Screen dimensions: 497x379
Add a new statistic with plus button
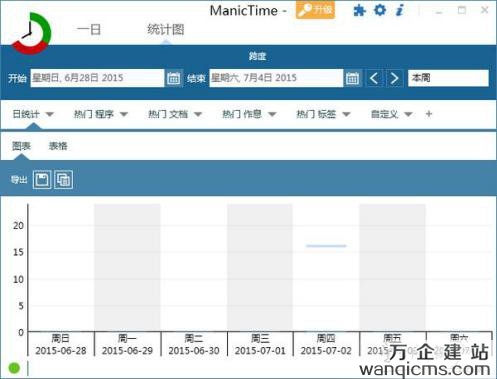(429, 114)
